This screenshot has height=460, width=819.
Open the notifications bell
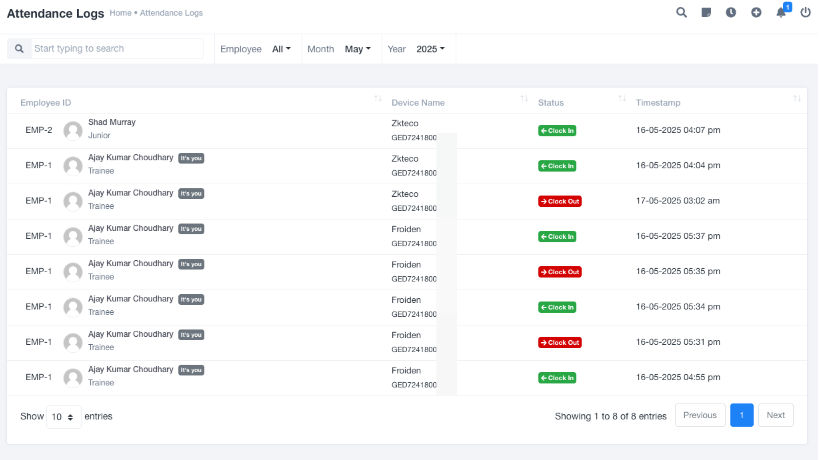tap(781, 13)
